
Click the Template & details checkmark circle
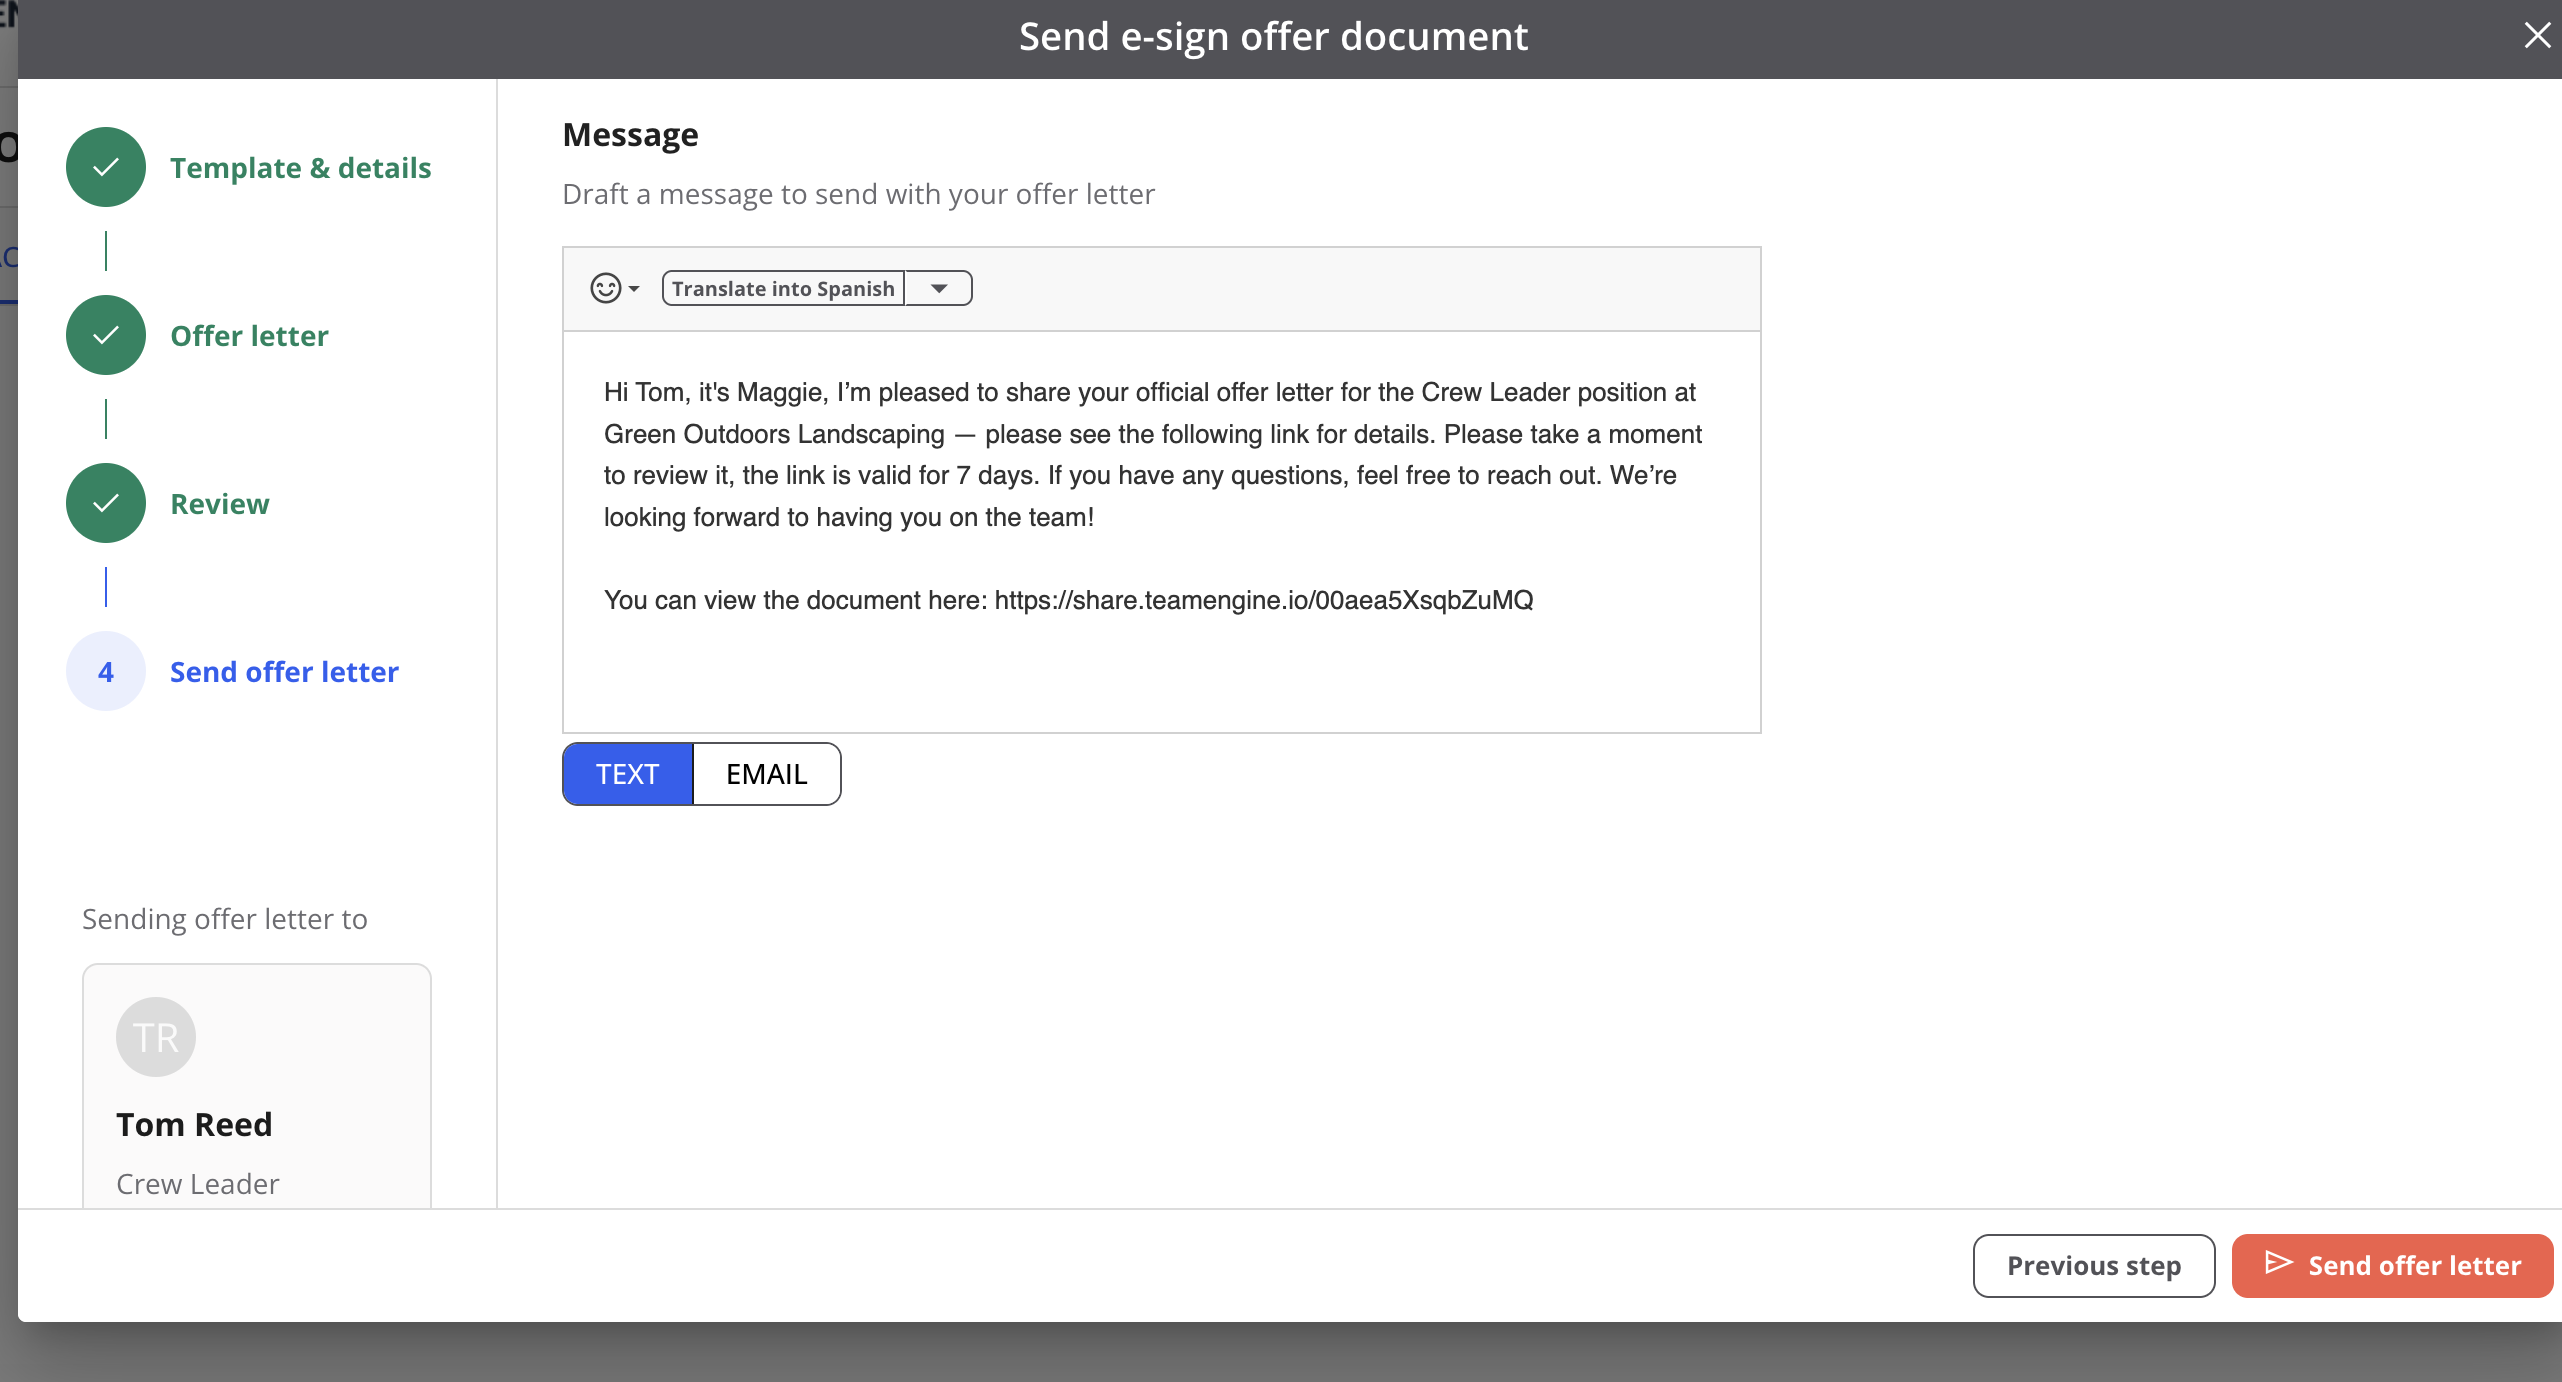pos(106,167)
